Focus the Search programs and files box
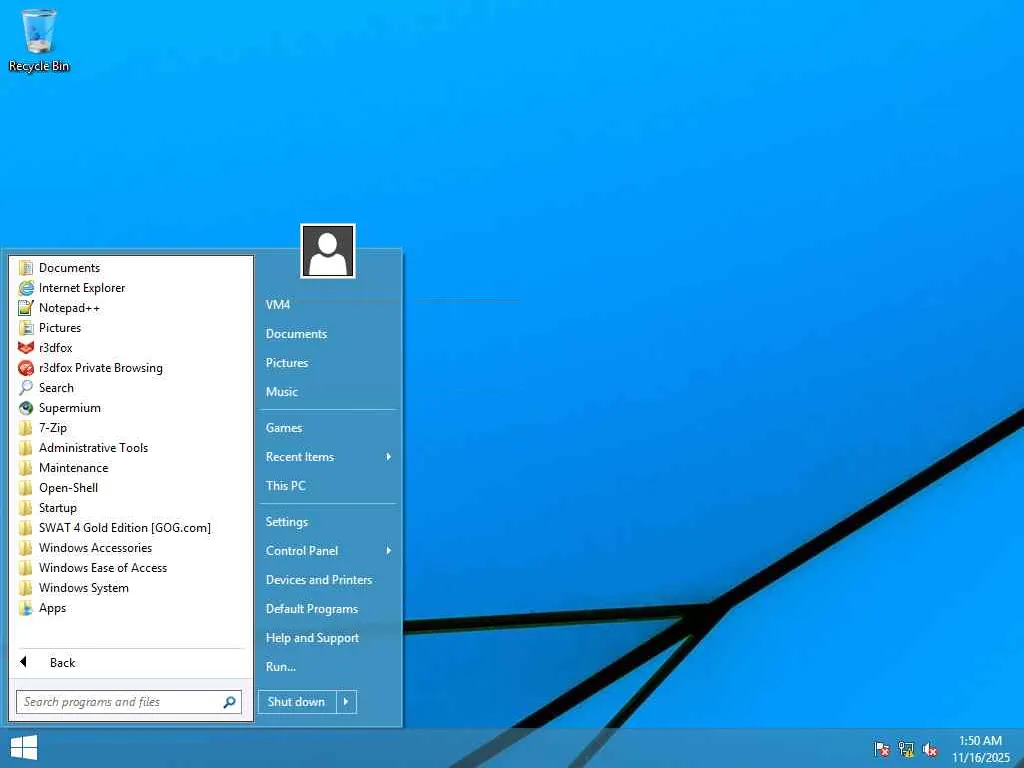This screenshot has width=1024, height=768. pyautogui.click(x=129, y=702)
